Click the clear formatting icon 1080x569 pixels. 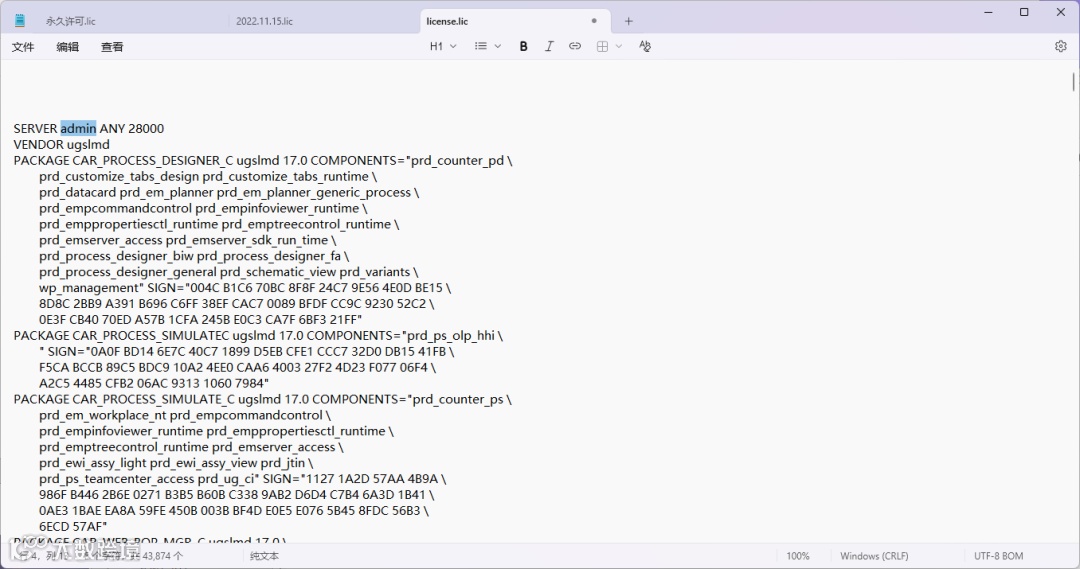tap(645, 46)
